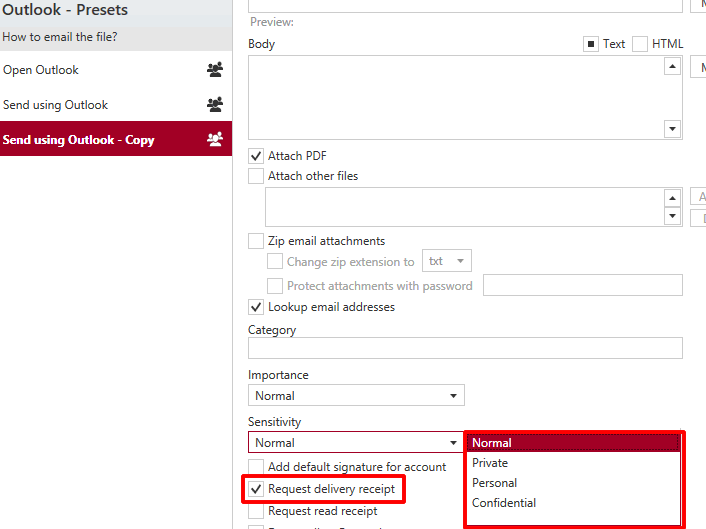Click users icon on Send using Outlook - Copy
The image size is (706, 529).
click(215, 139)
